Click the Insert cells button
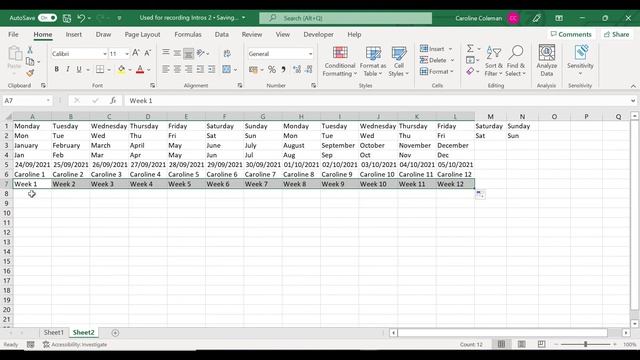This screenshot has width=640, height=360. coord(432,49)
